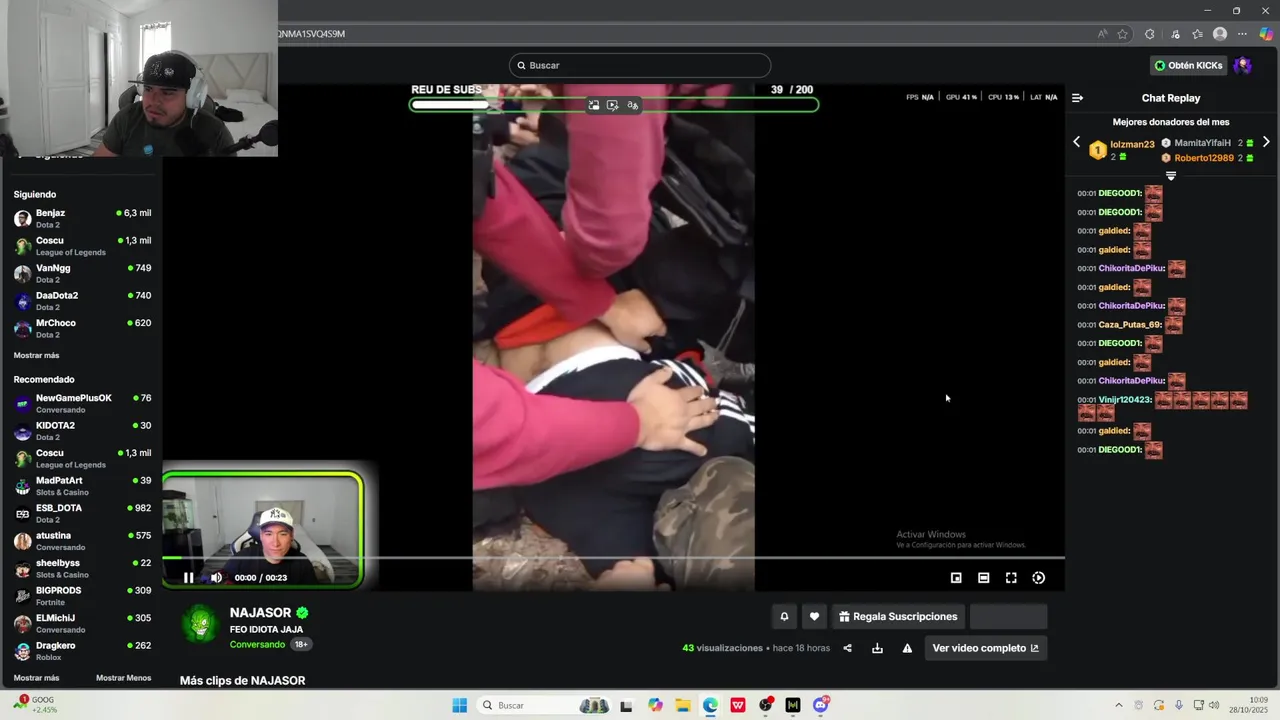Open browser profile account icon
The height and width of the screenshot is (720, 1280).
(1220, 34)
